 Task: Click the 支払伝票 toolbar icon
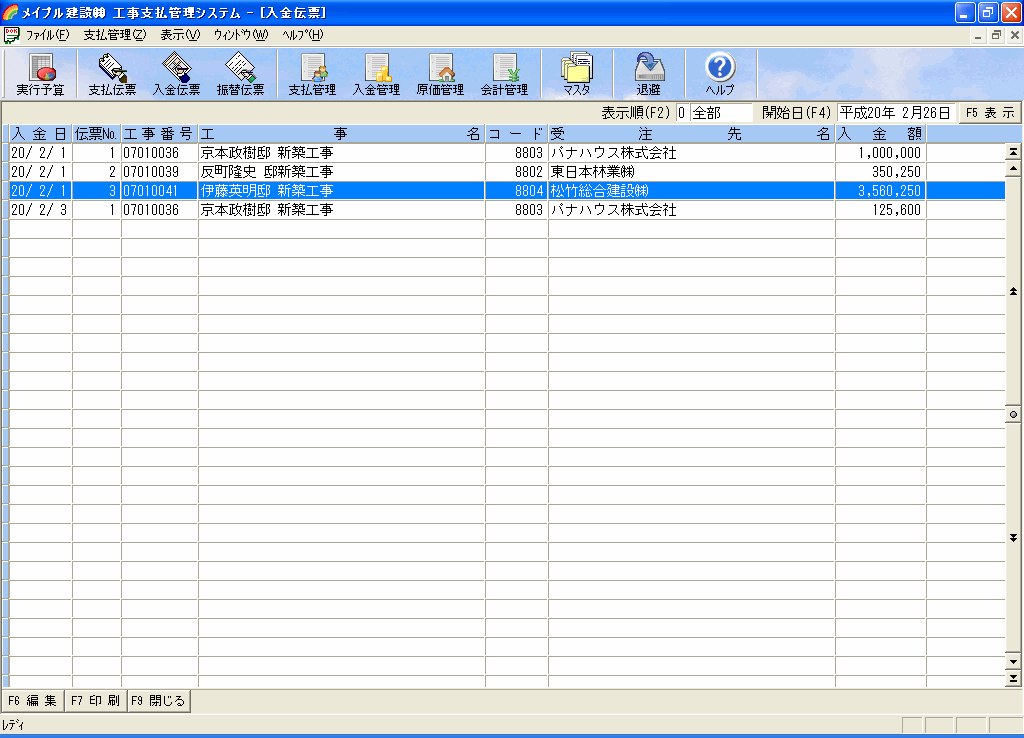click(x=112, y=74)
